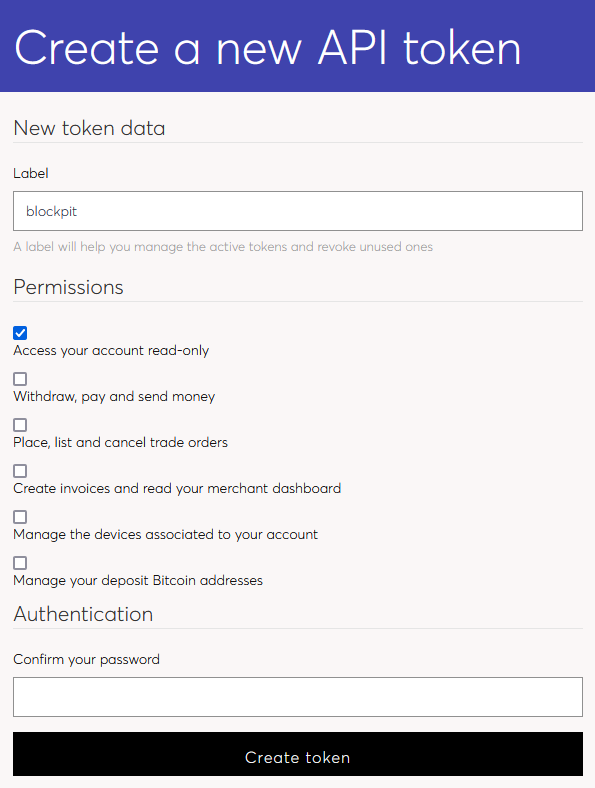This screenshot has height=788, width=595.
Task: Click the 'Create a new API token' title
Action: click(268, 48)
